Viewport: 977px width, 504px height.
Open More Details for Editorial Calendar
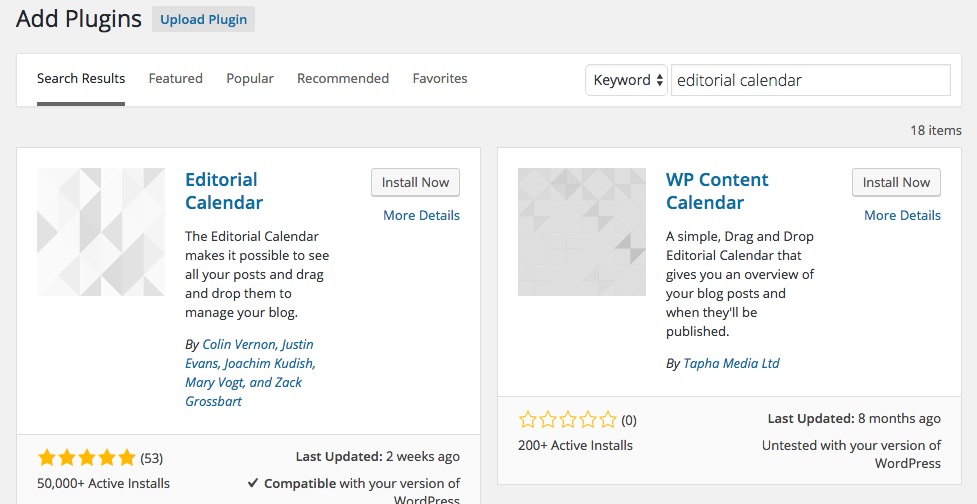(x=421, y=216)
